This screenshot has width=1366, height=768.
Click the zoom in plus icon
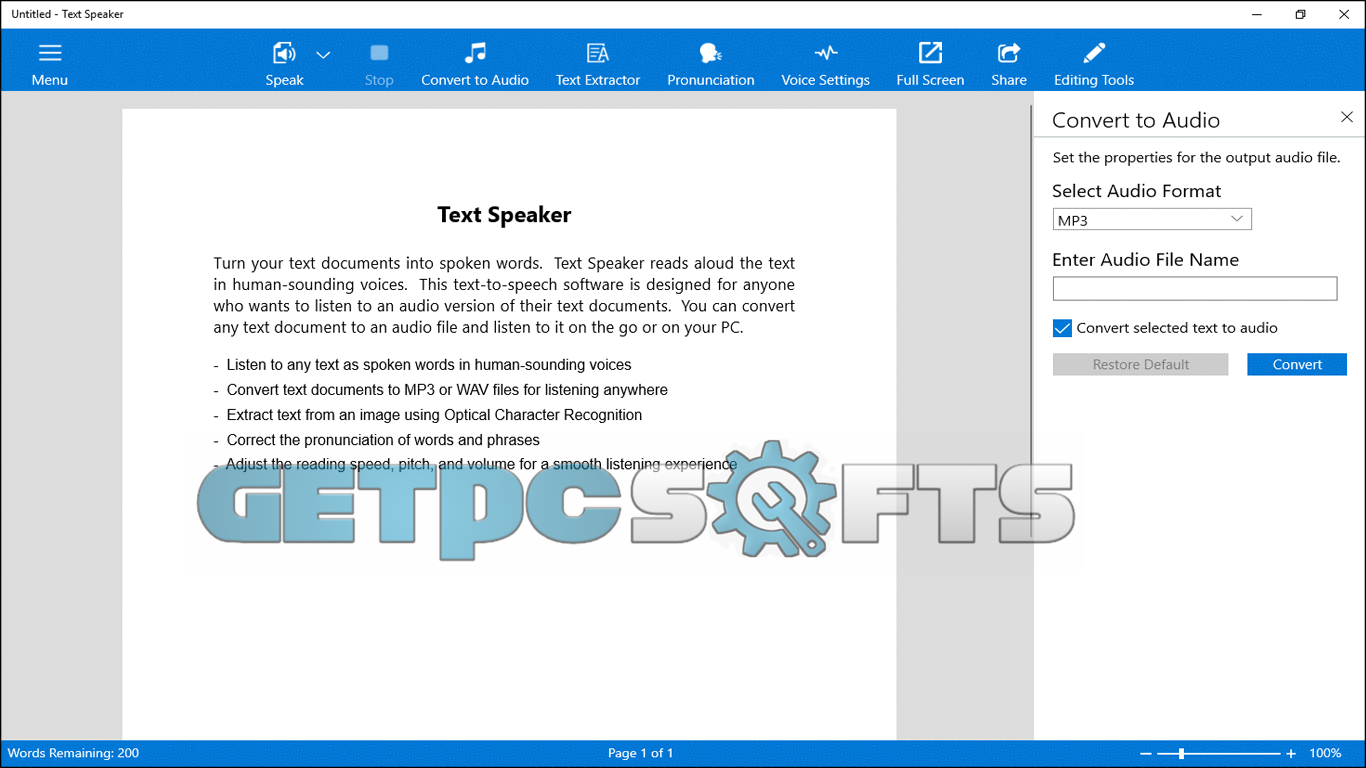point(1291,753)
